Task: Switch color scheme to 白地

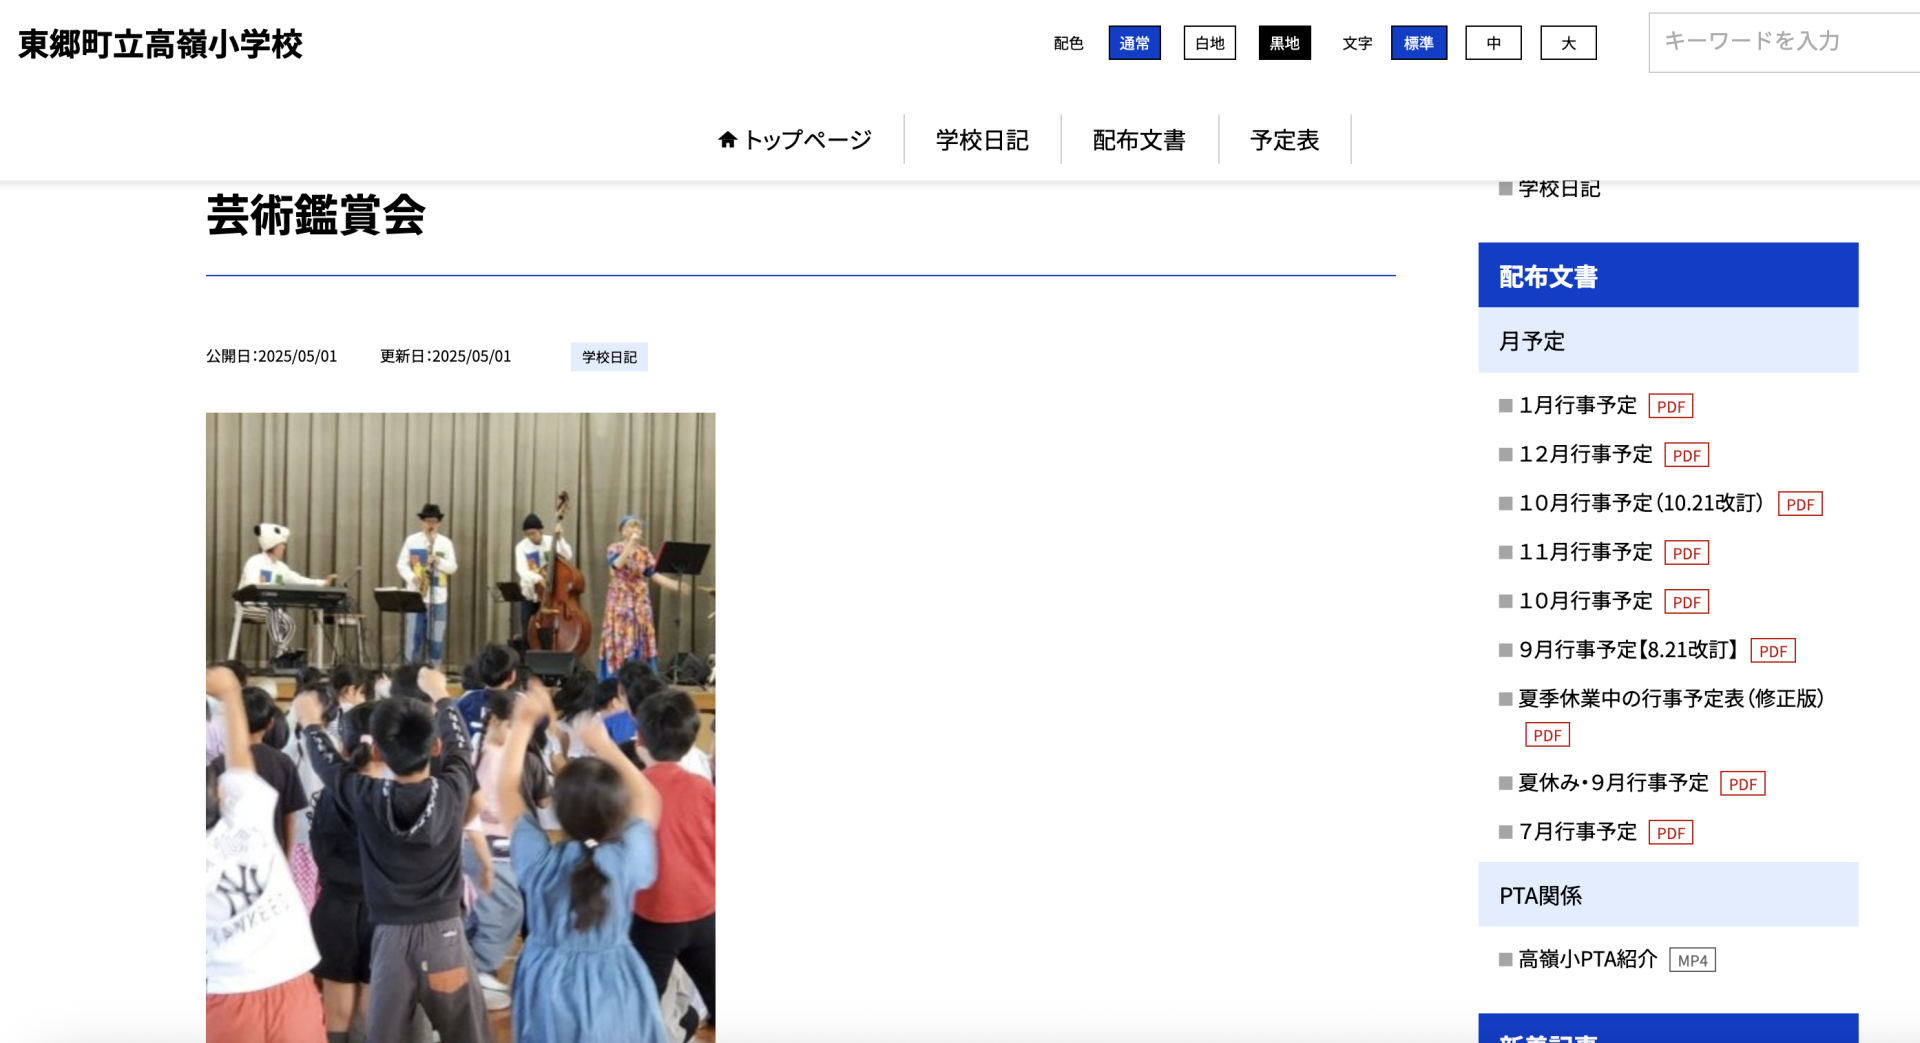Action: click(x=1209, y=43)
